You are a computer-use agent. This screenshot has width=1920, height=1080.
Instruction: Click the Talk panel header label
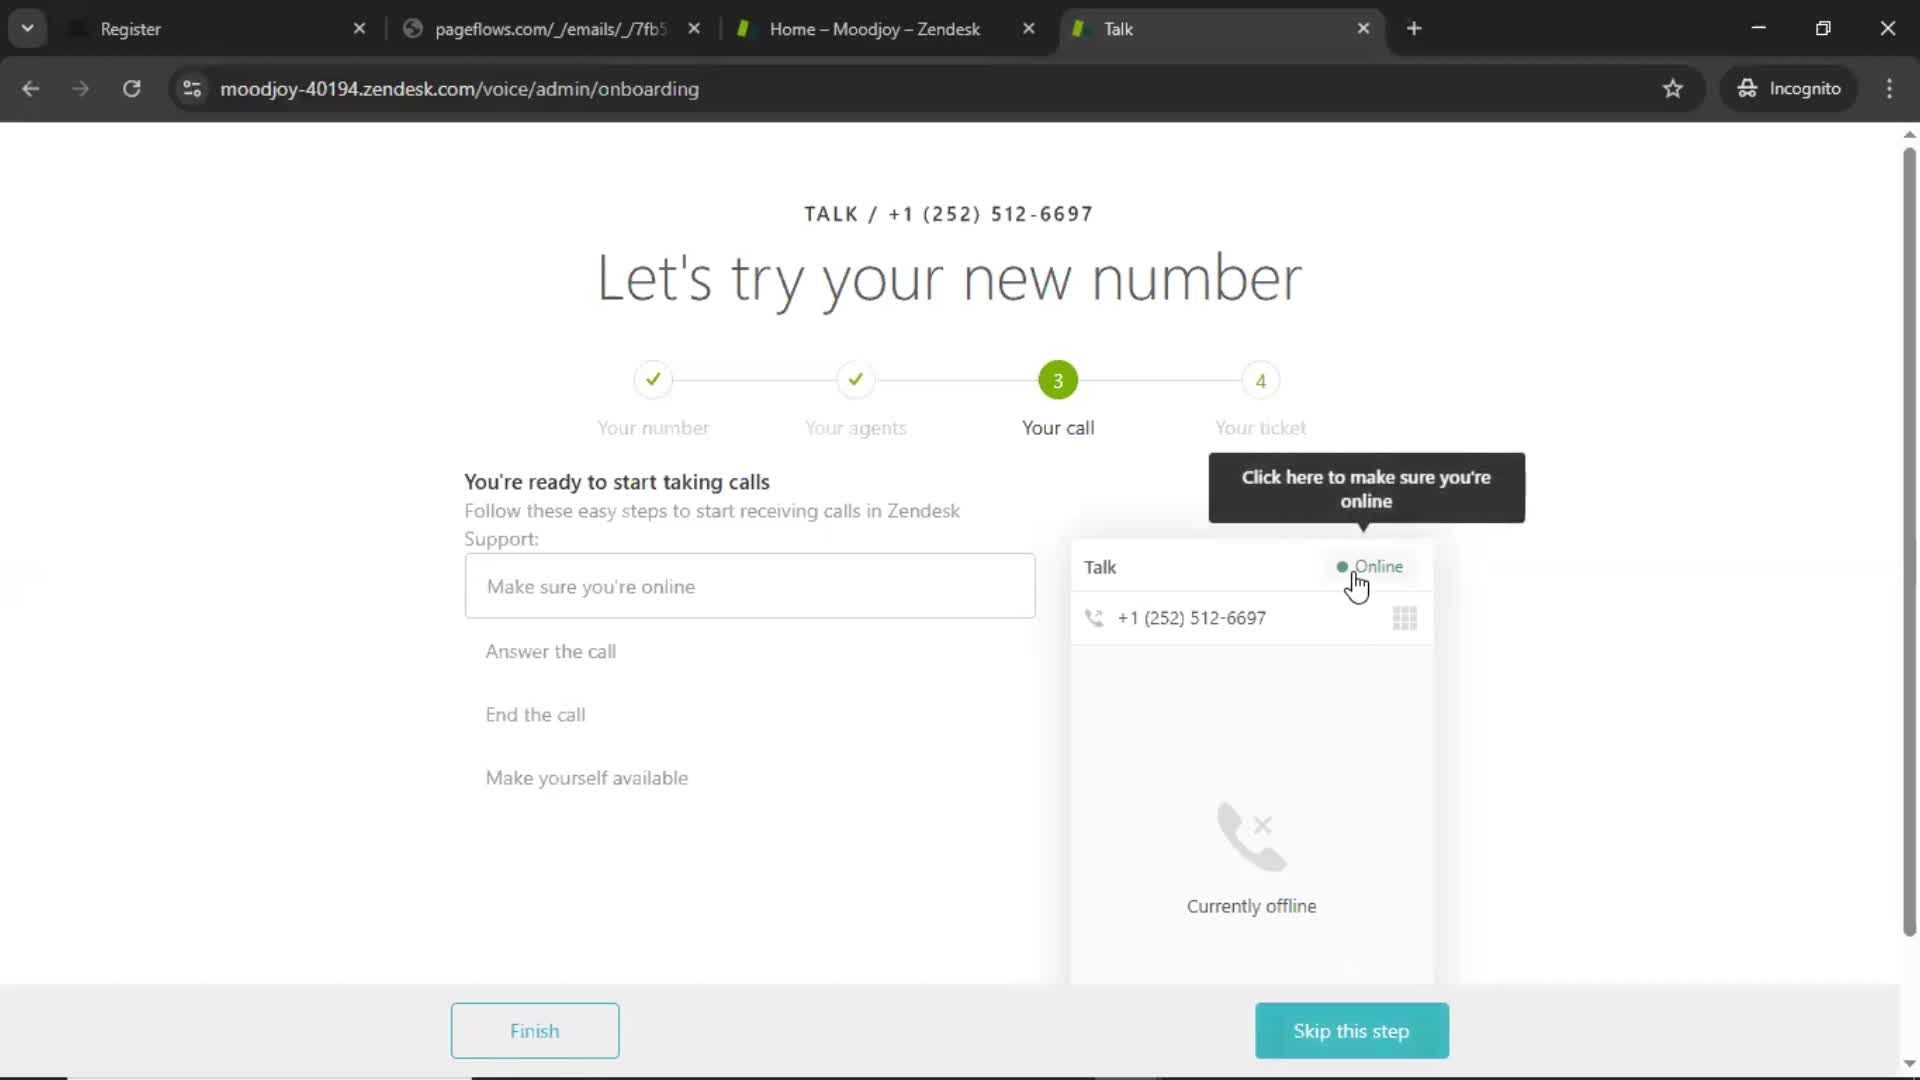1100,568
